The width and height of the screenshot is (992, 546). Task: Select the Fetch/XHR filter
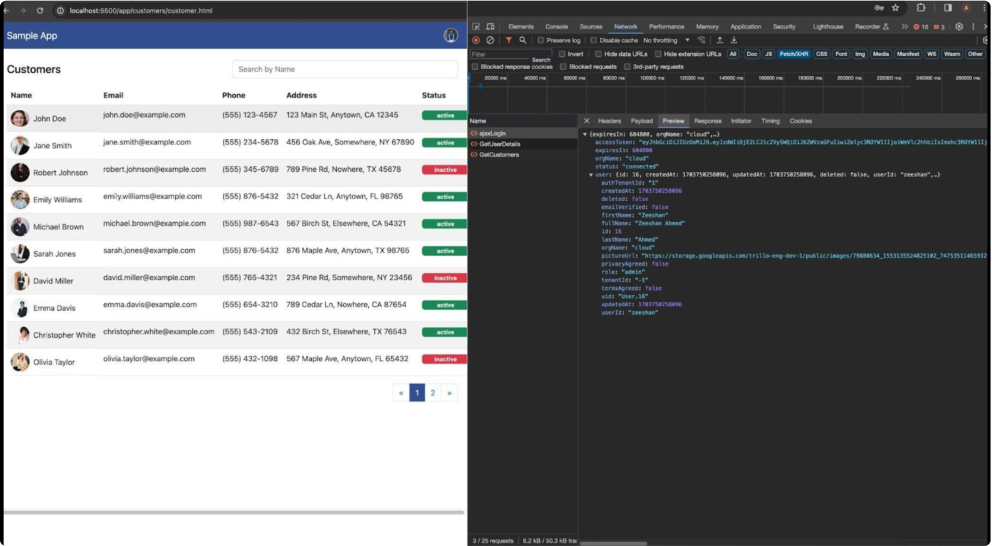794,54
